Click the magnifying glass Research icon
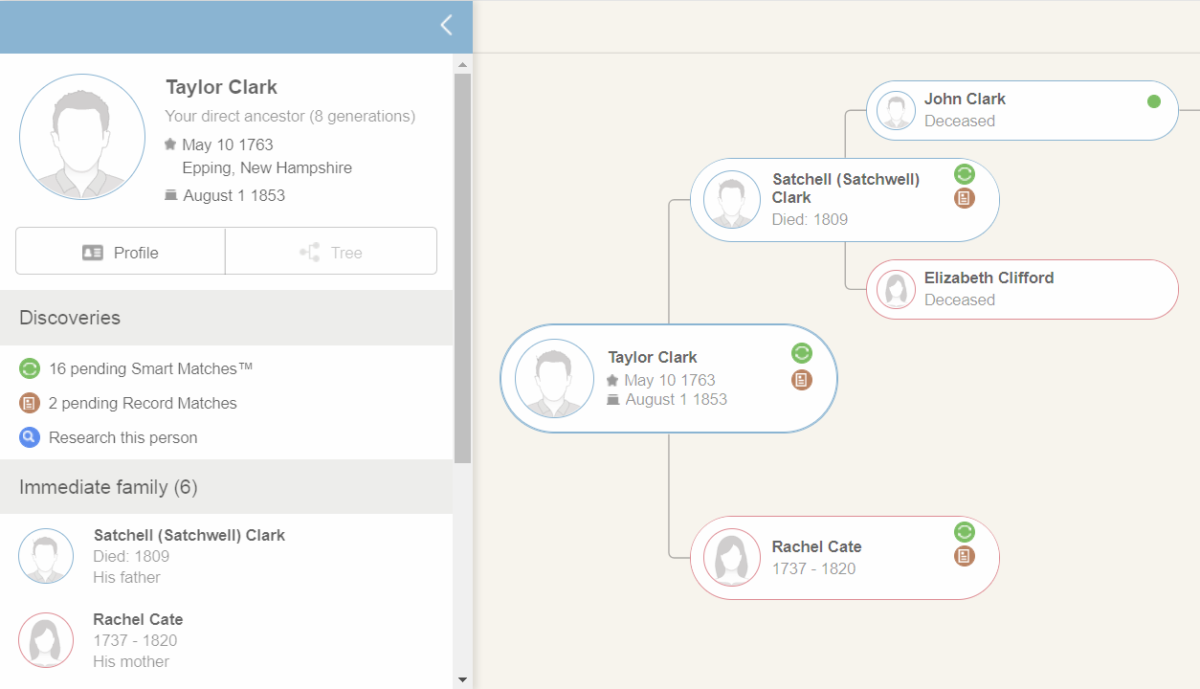This screenshot has height=689, width=1200. (x=28, y=437)
